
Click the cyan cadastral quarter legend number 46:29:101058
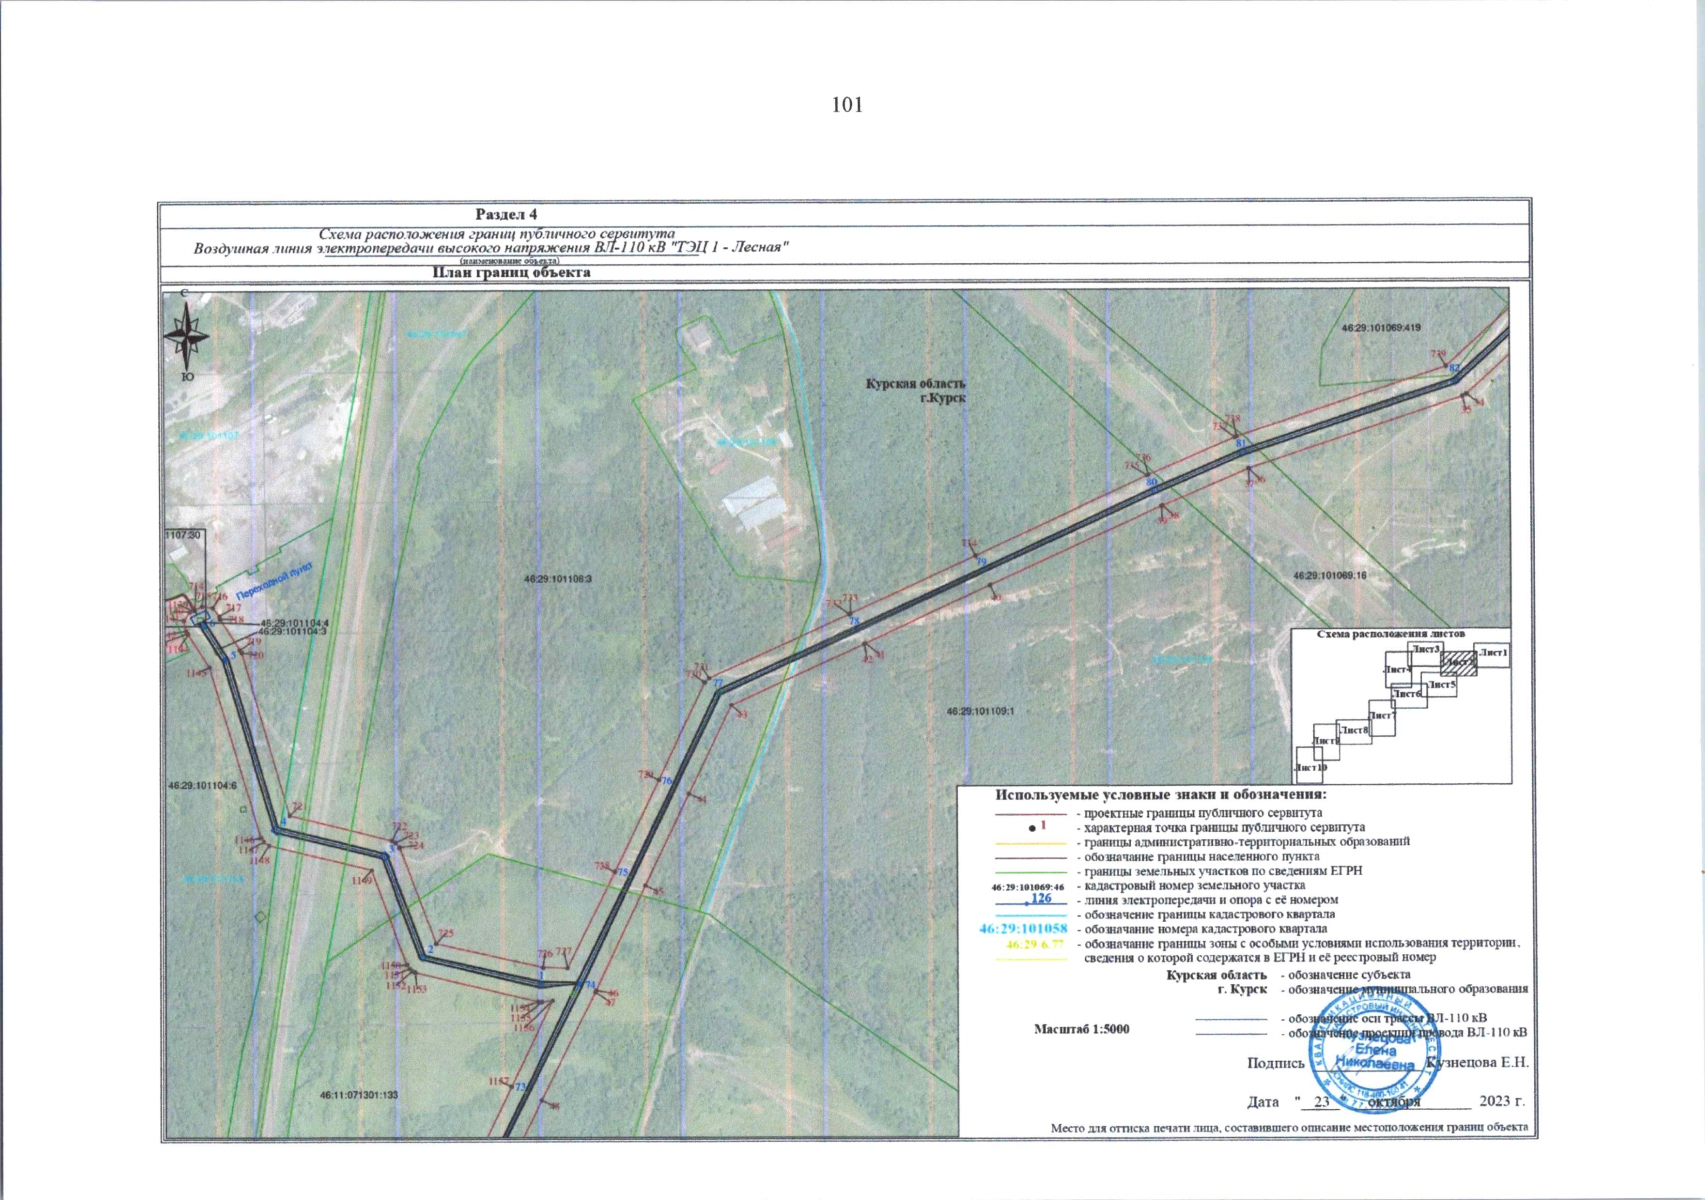(x=1023, y=929)
